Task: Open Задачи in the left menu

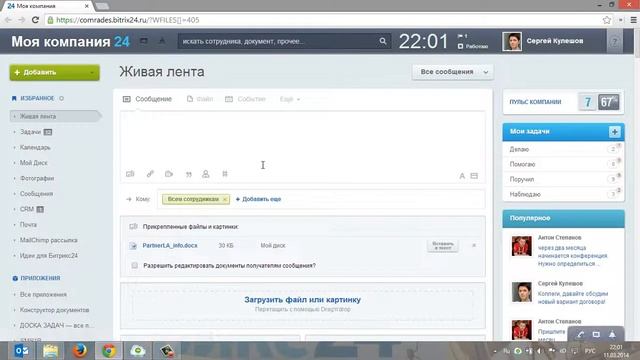Action: click(x=31, y=132)
